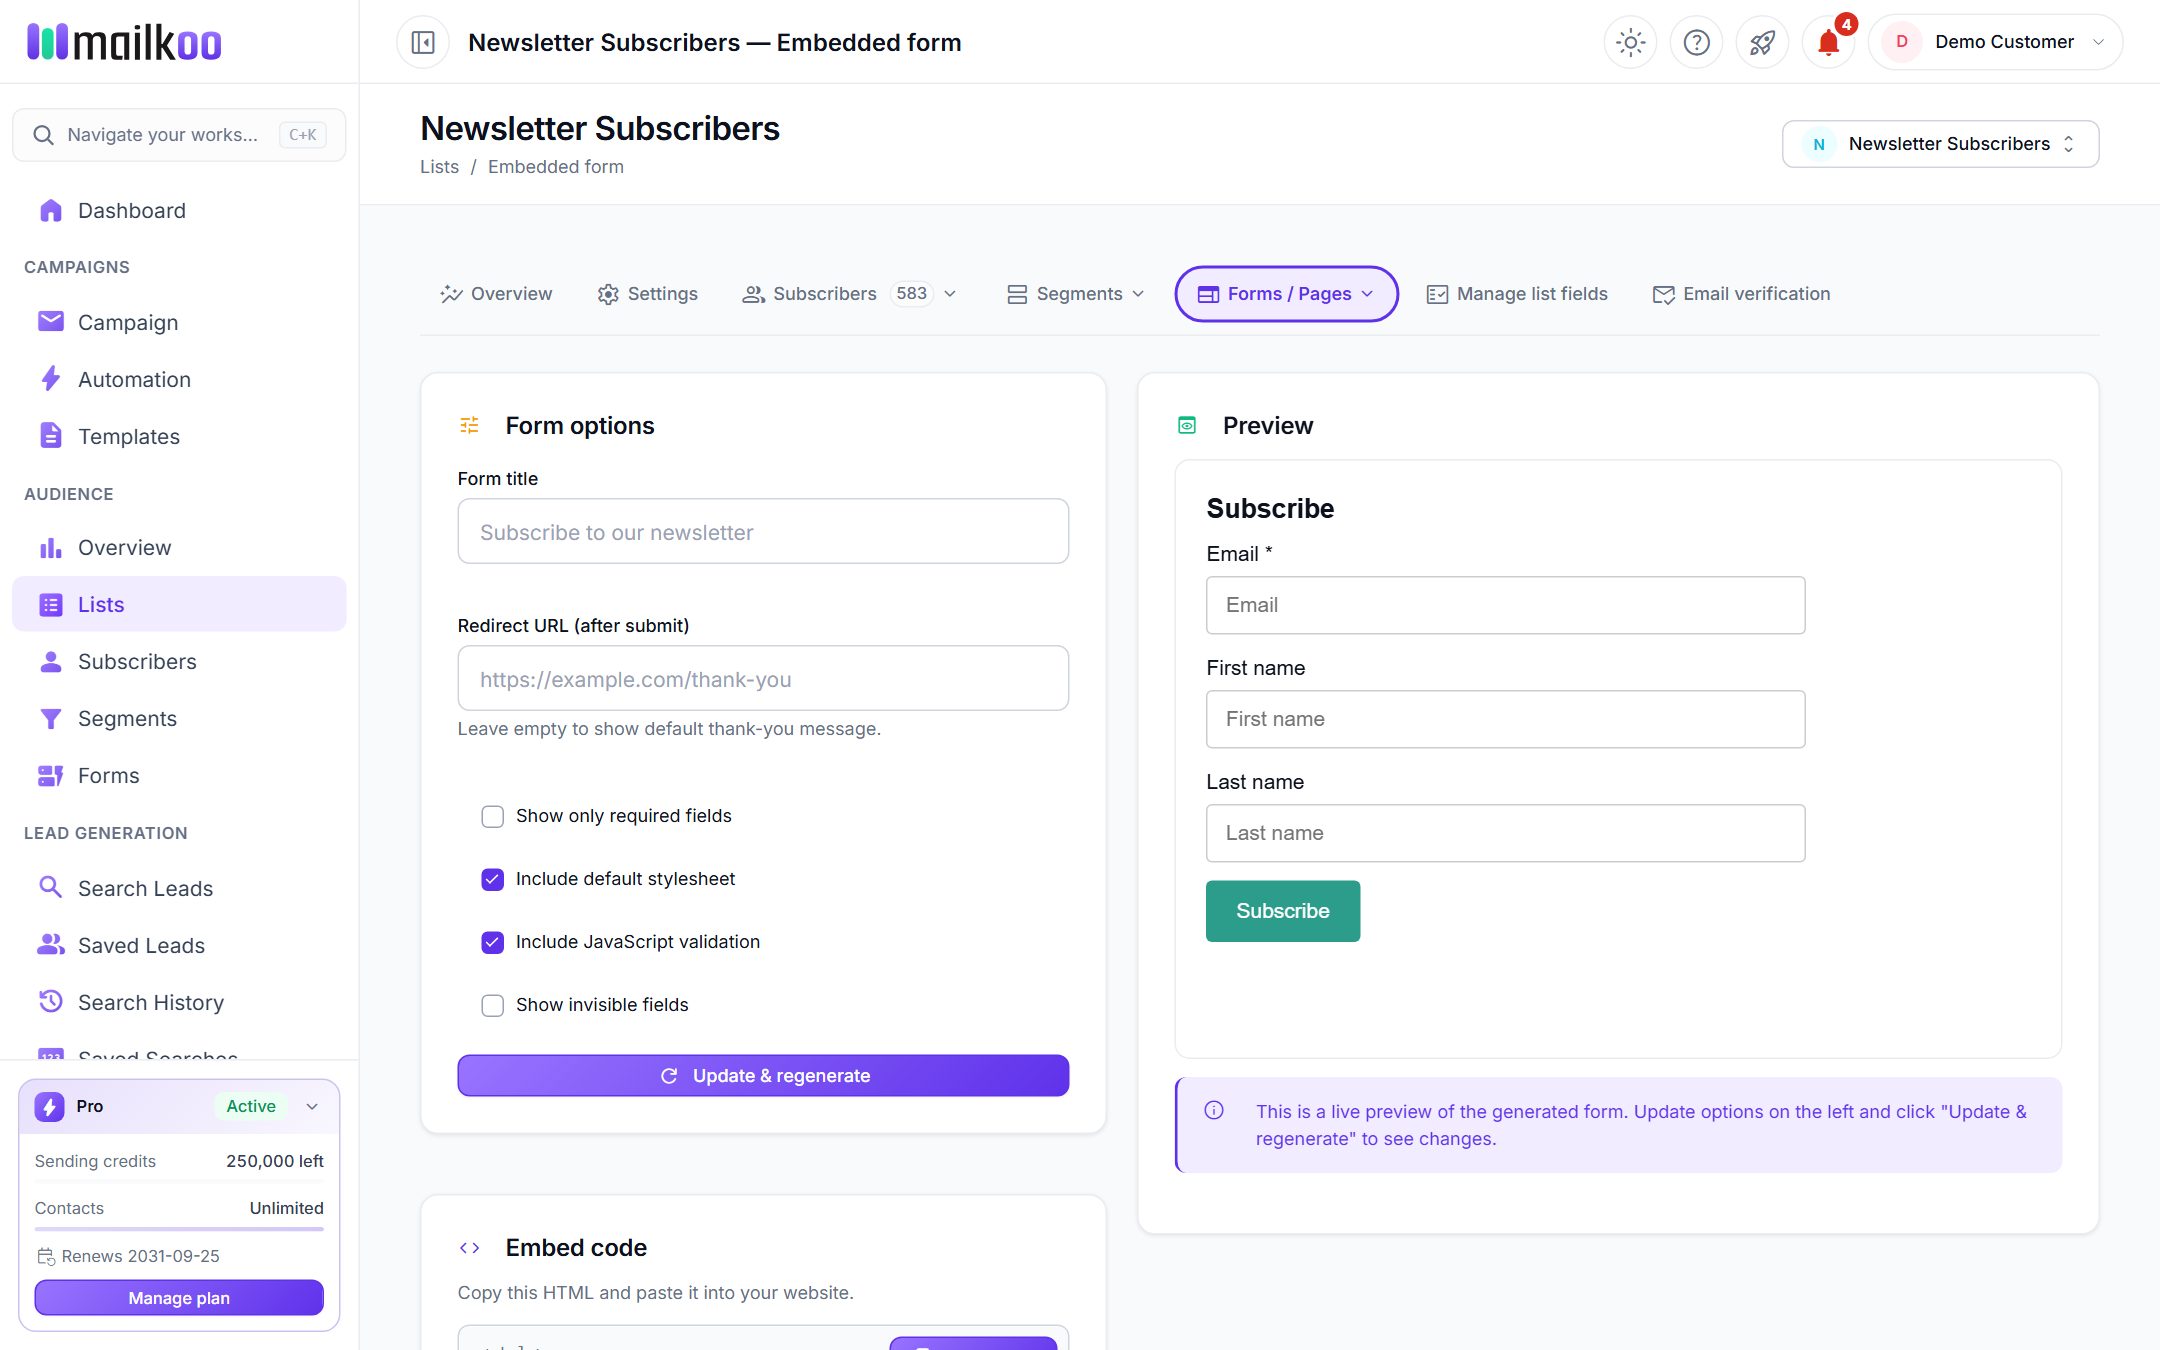Uncheck Include JavaScript validation

(493, 943)
